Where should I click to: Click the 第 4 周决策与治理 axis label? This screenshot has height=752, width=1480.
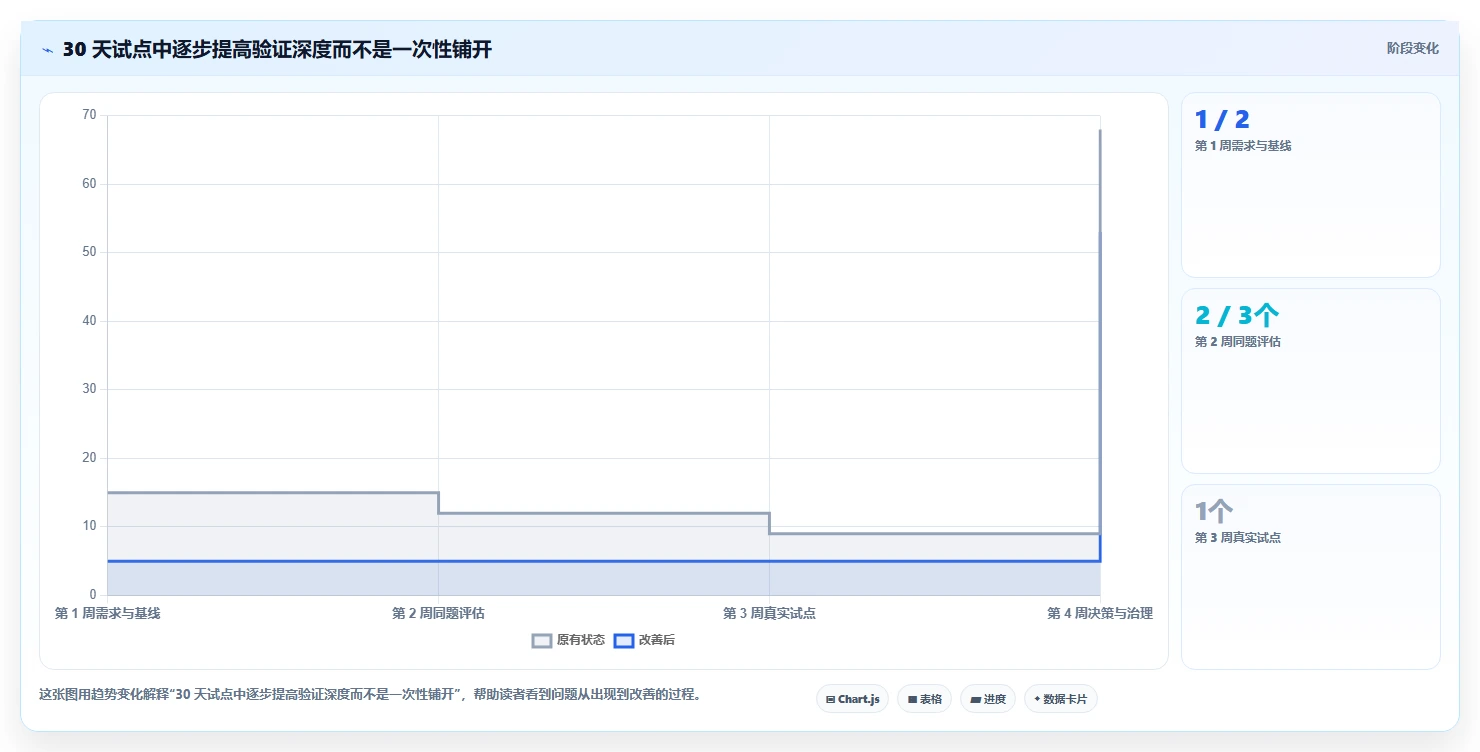[1100, 613]
